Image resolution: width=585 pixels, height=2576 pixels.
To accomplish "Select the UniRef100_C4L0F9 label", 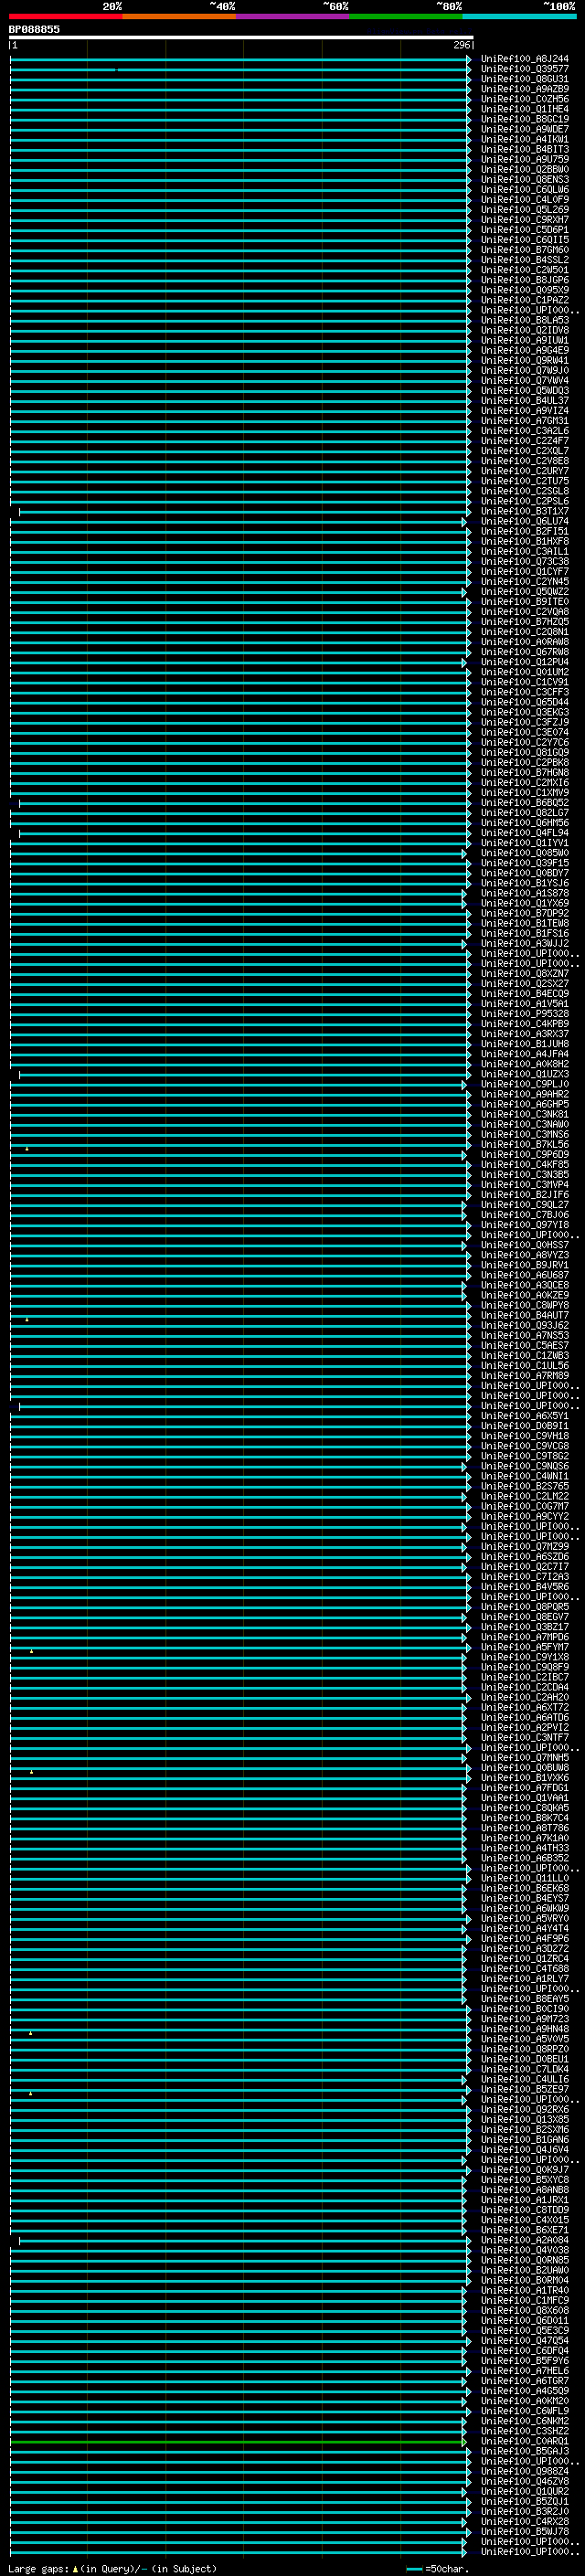I will click(524, 200).
